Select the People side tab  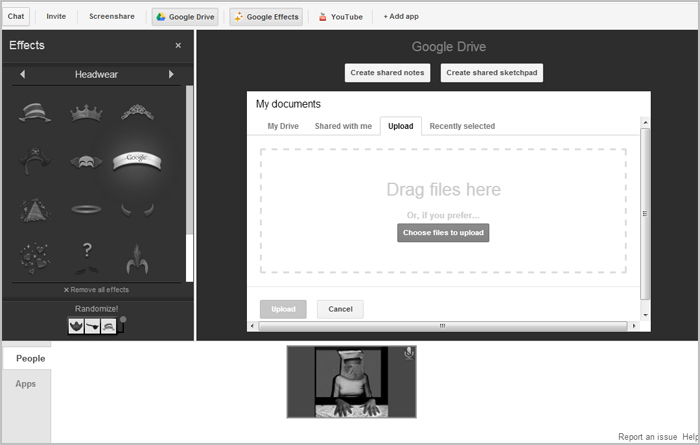(x=27, y=358)
